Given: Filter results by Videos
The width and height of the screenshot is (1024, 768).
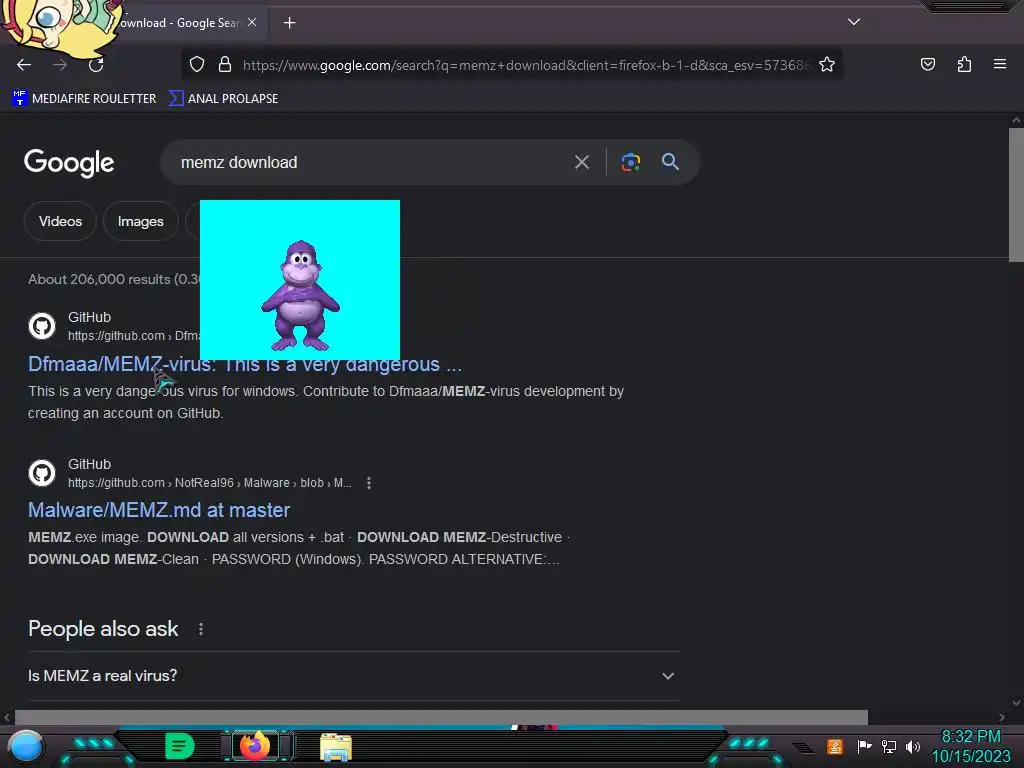Looking at the screenshot, I should [60, 221].
